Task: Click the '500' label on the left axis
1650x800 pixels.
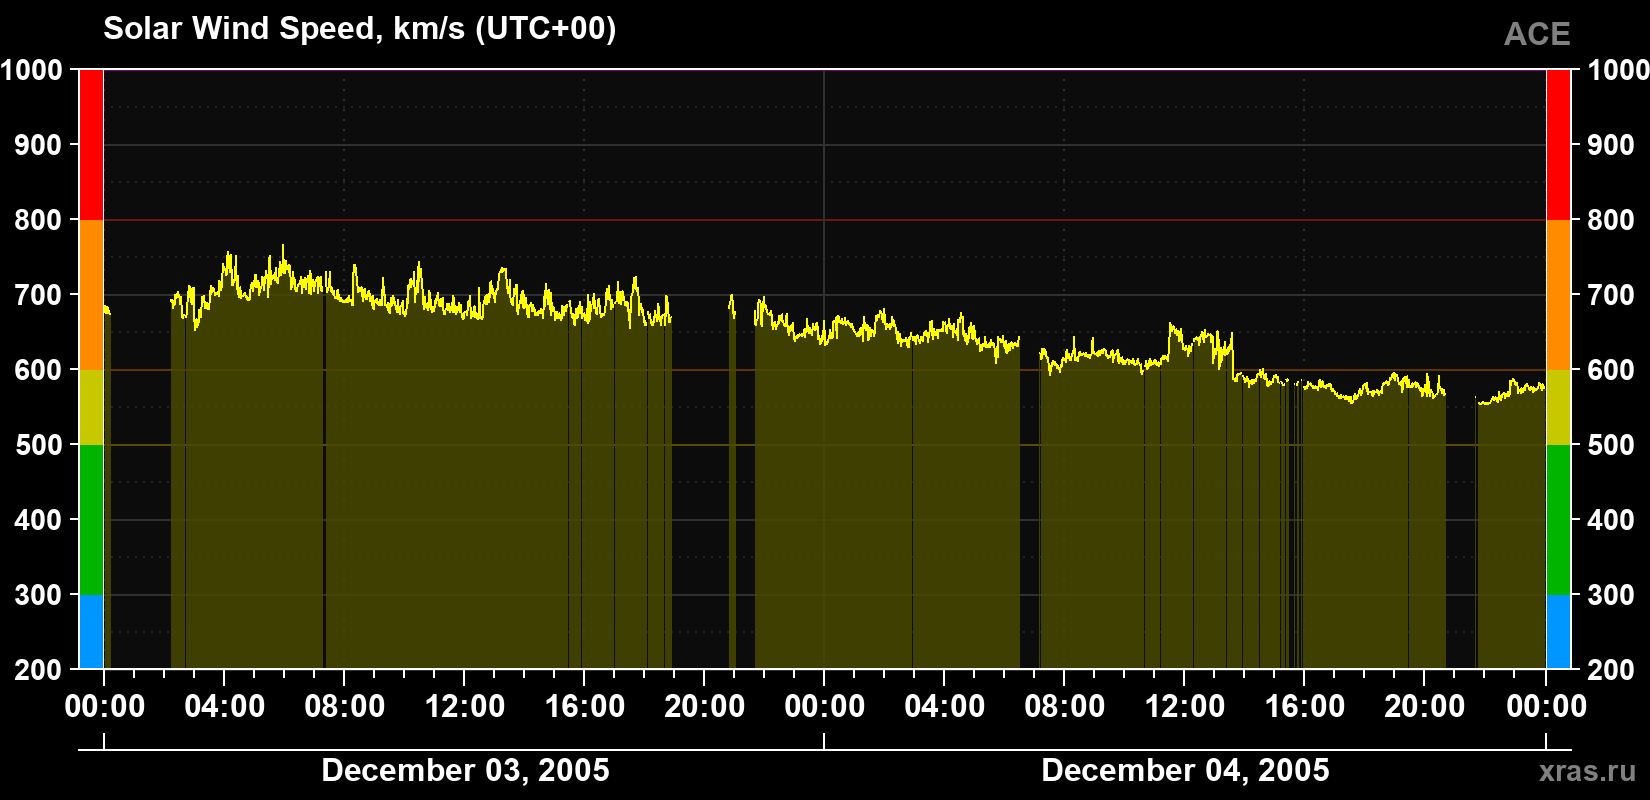Action: [x=39, y=445]
